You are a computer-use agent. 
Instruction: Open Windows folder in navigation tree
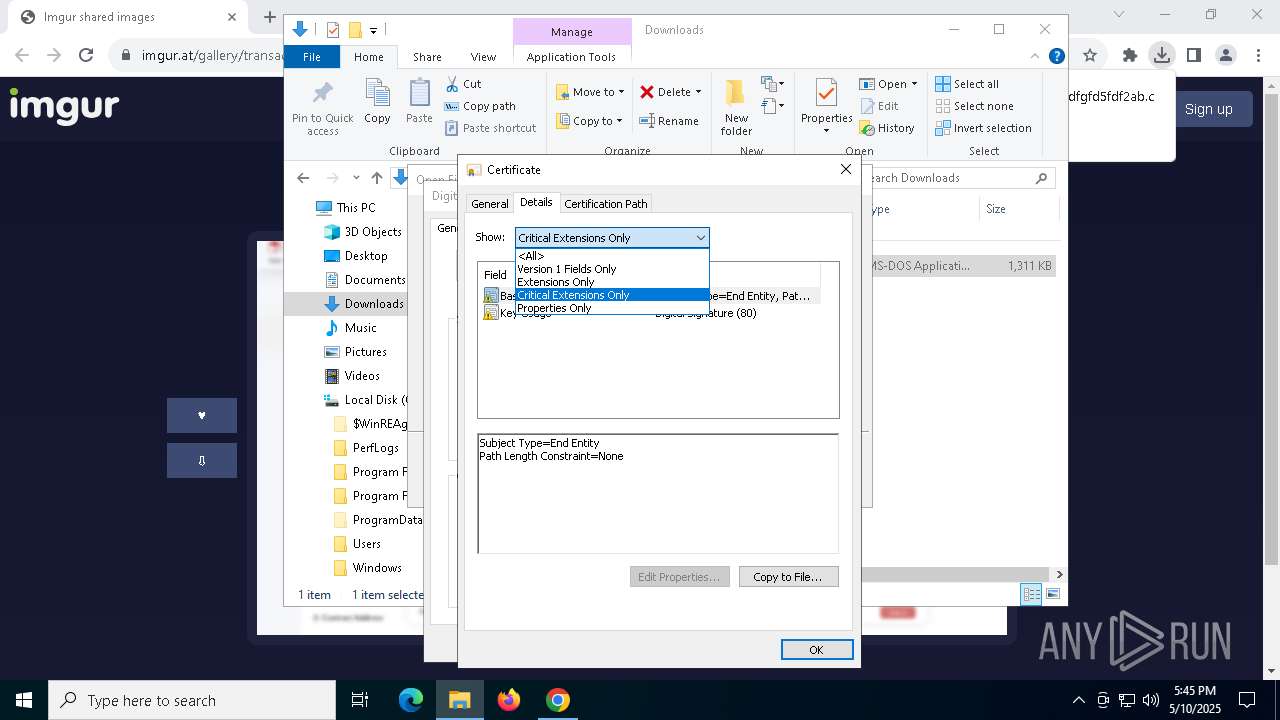point(377,568)
